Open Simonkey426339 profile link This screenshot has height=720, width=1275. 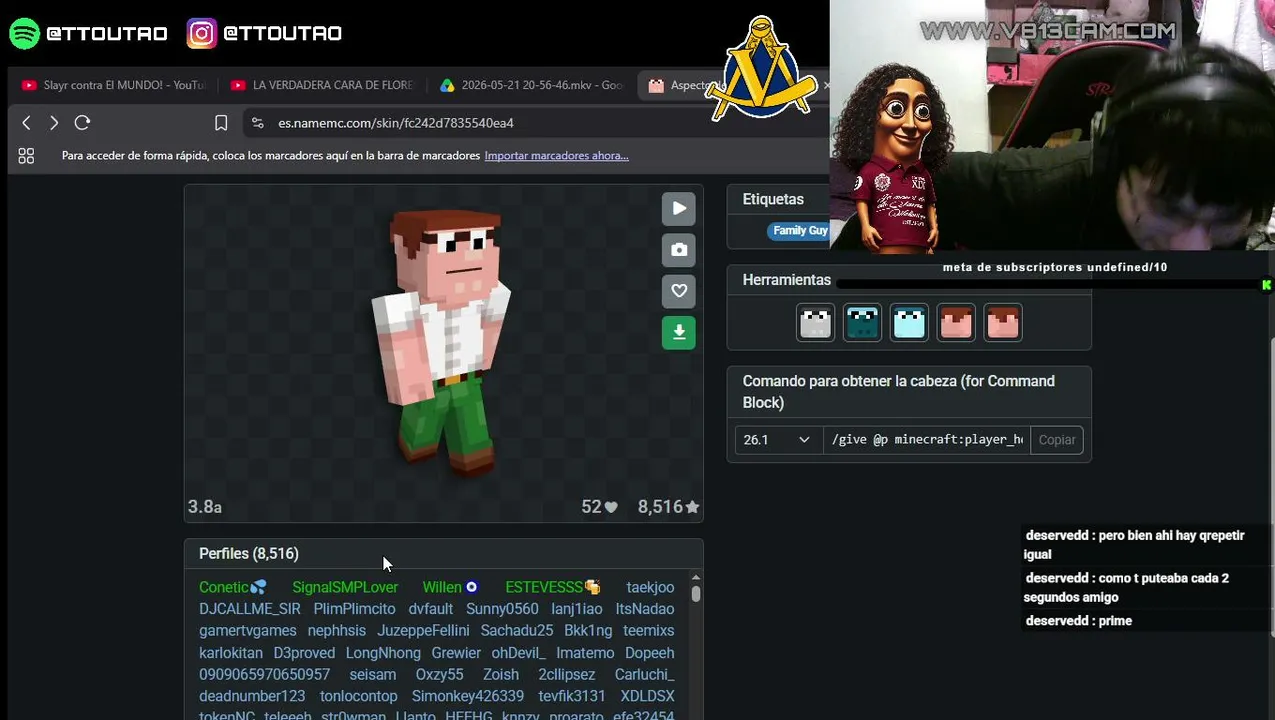click(x=468, y=696)
